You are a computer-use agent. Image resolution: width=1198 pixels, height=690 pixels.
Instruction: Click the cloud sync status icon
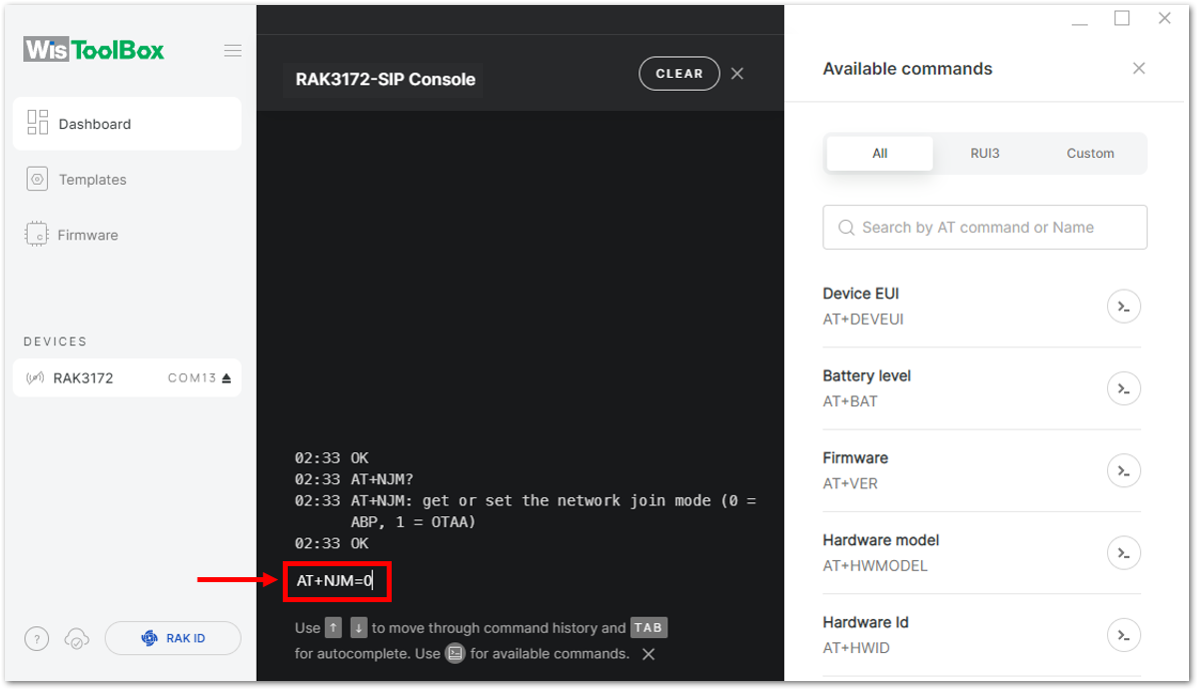coord(76,639)
